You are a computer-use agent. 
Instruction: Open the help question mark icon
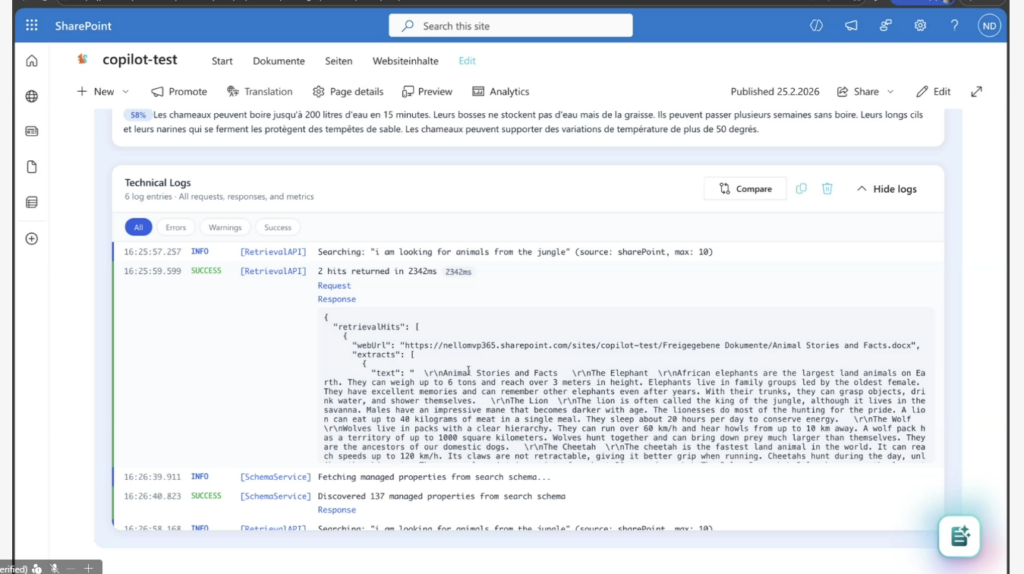(955, 25)
